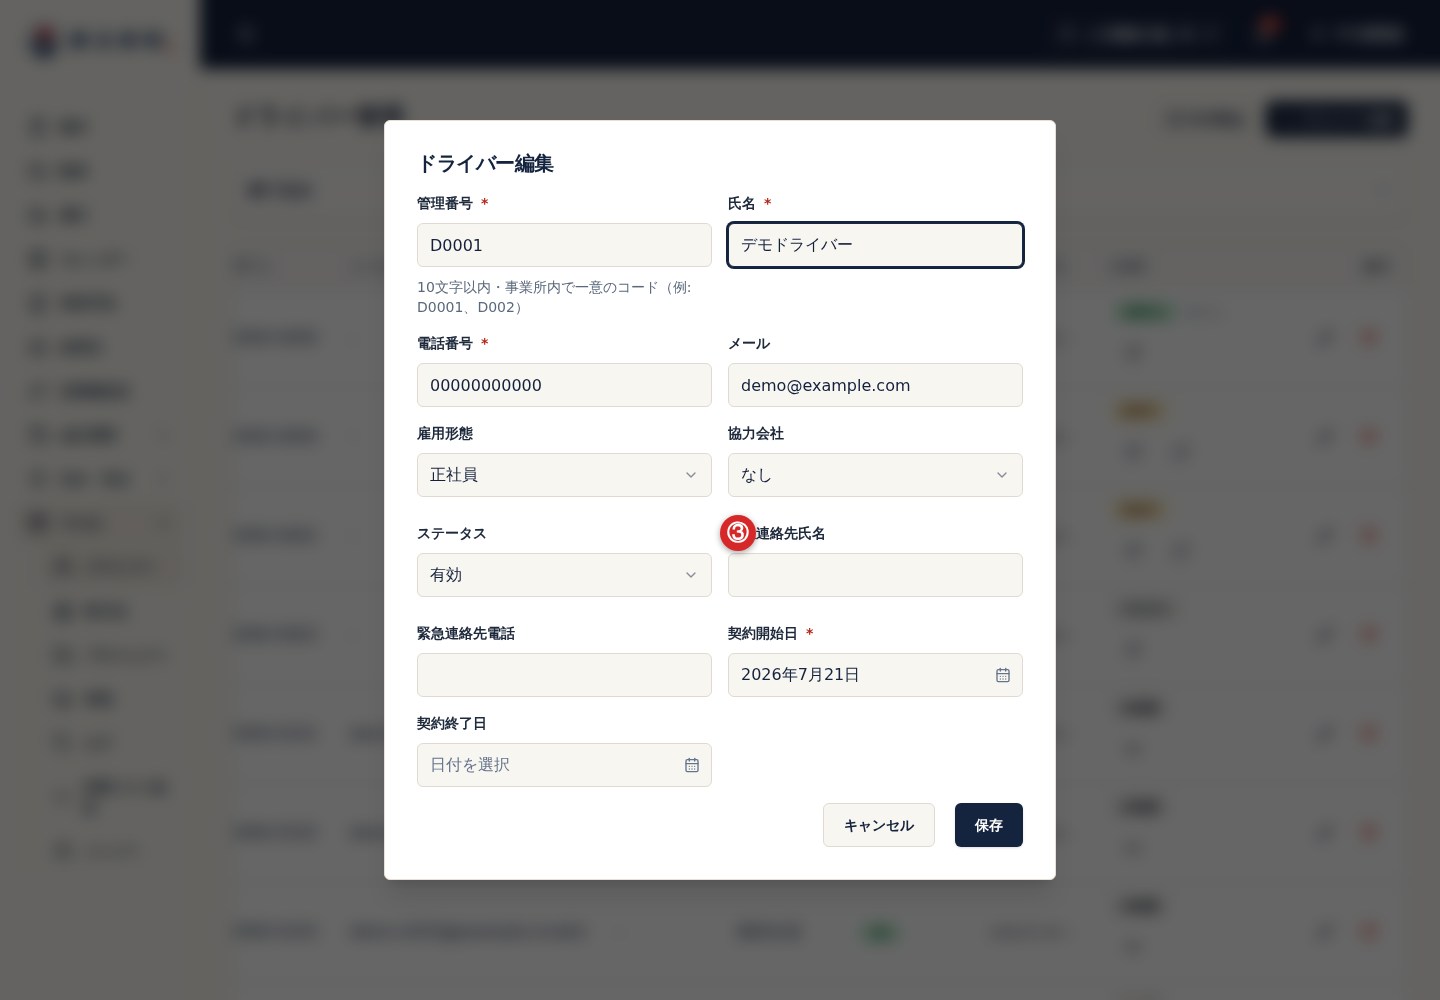
Task: Open calendar icon in 契約開始日 field
Action: click(x=1002, y=675)
